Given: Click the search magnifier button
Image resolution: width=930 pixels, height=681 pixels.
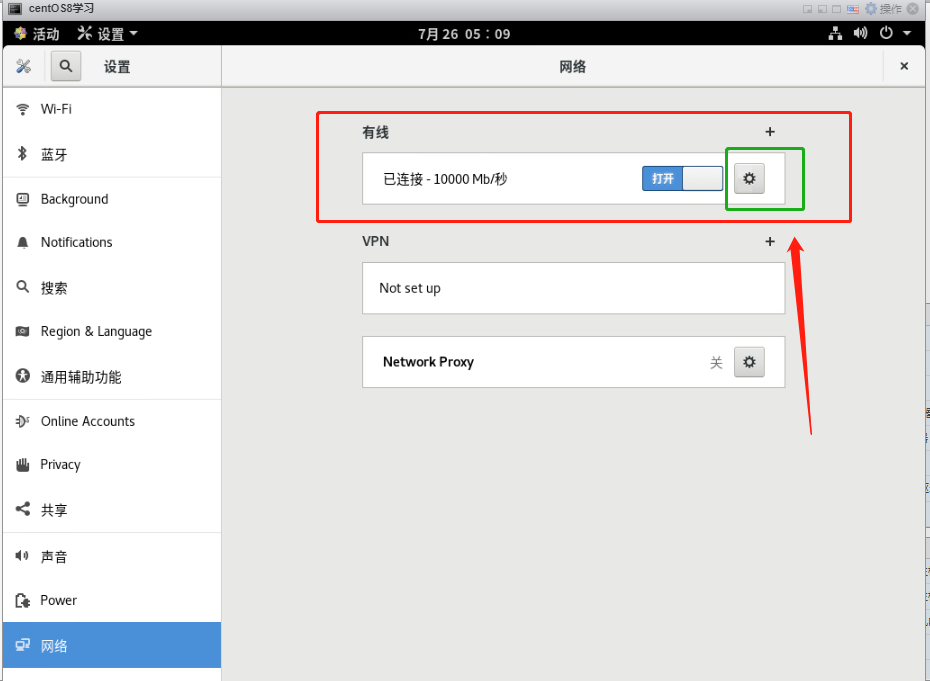Looking at the screenshot, I should 66,66.
